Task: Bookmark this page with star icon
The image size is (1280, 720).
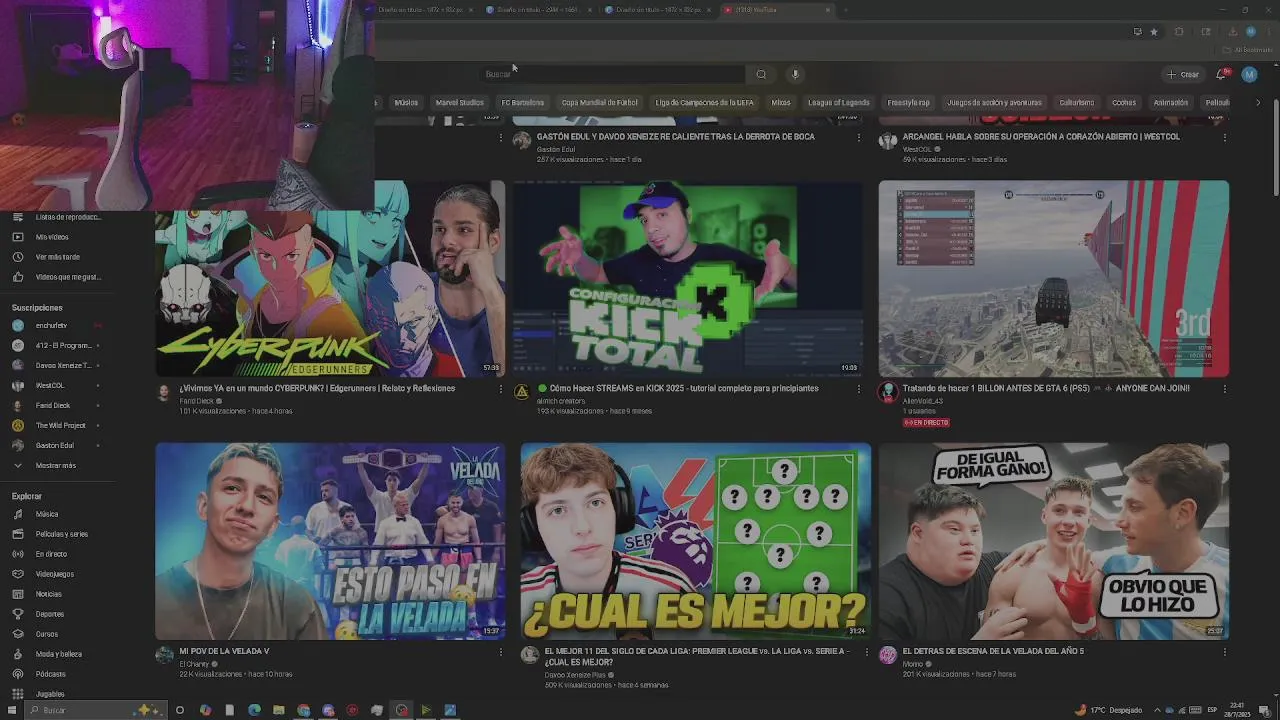Action: coord(1154,32)
